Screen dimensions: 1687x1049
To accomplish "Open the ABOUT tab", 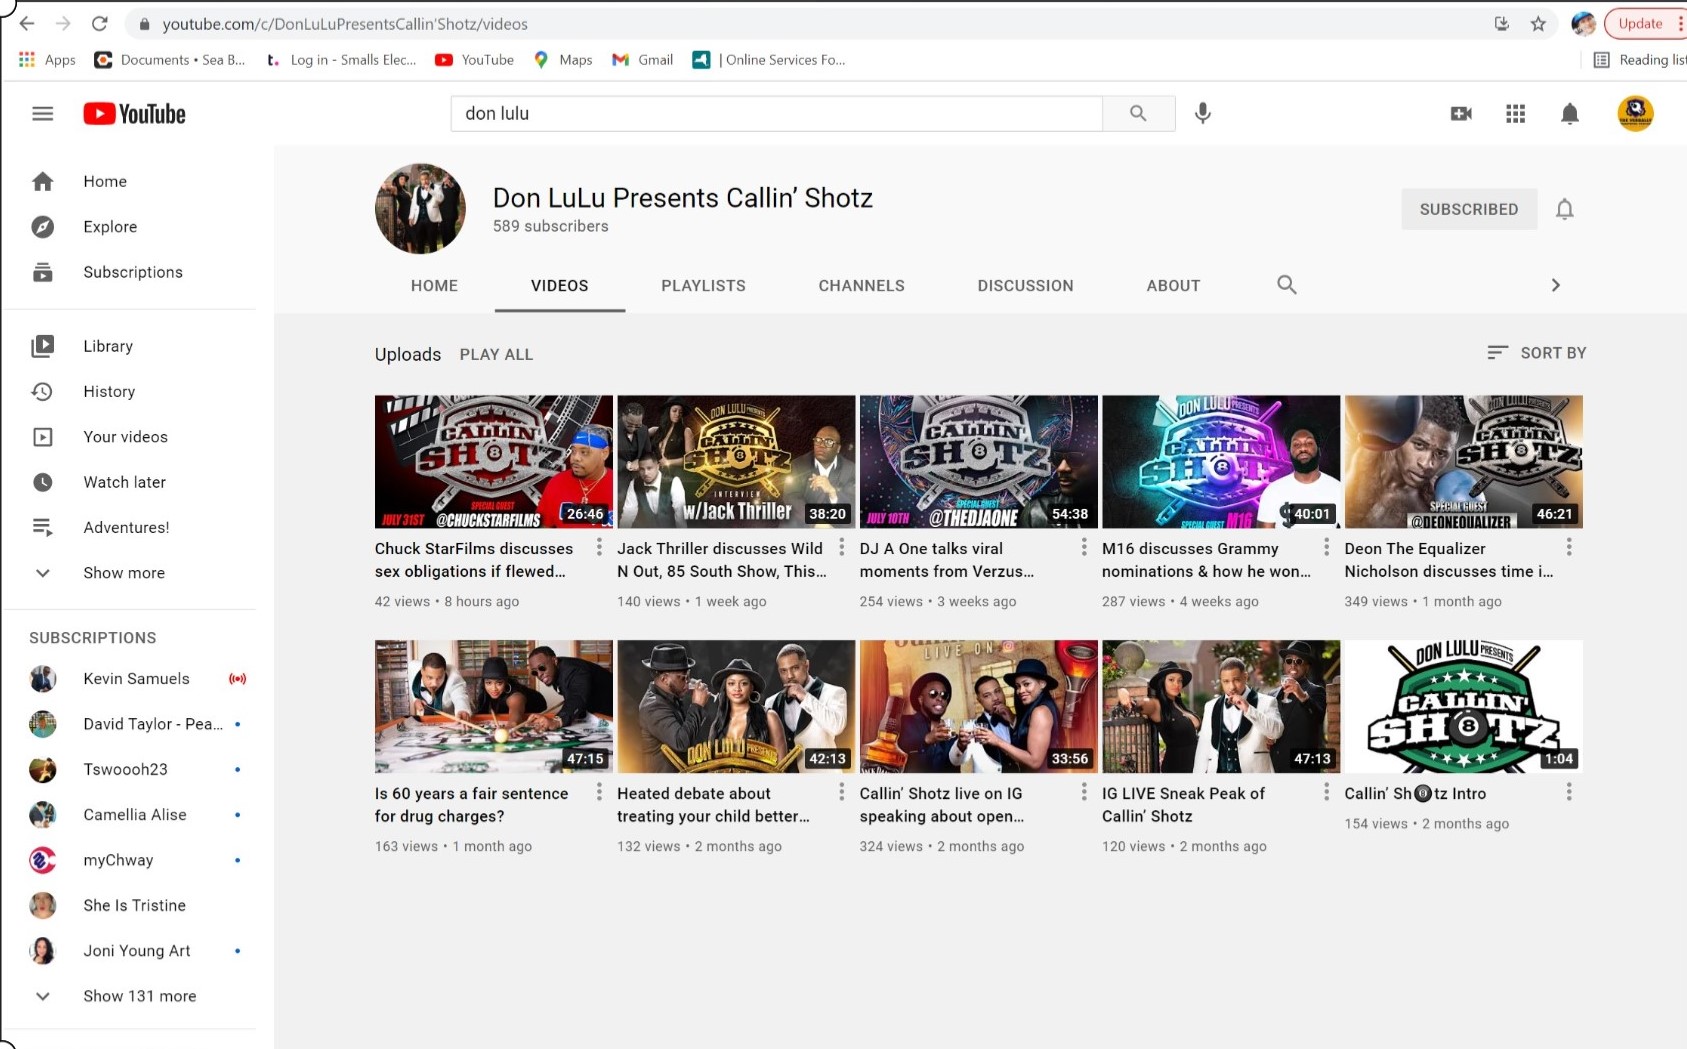I will [1173, 285].
